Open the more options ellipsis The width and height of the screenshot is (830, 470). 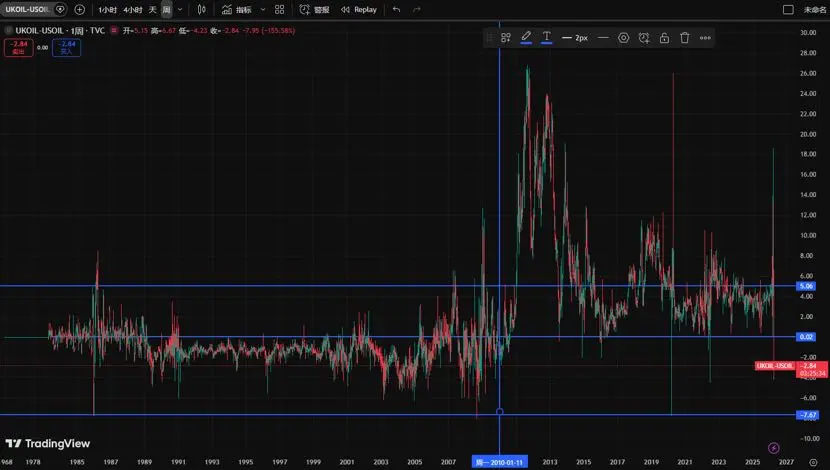[705, 38]
